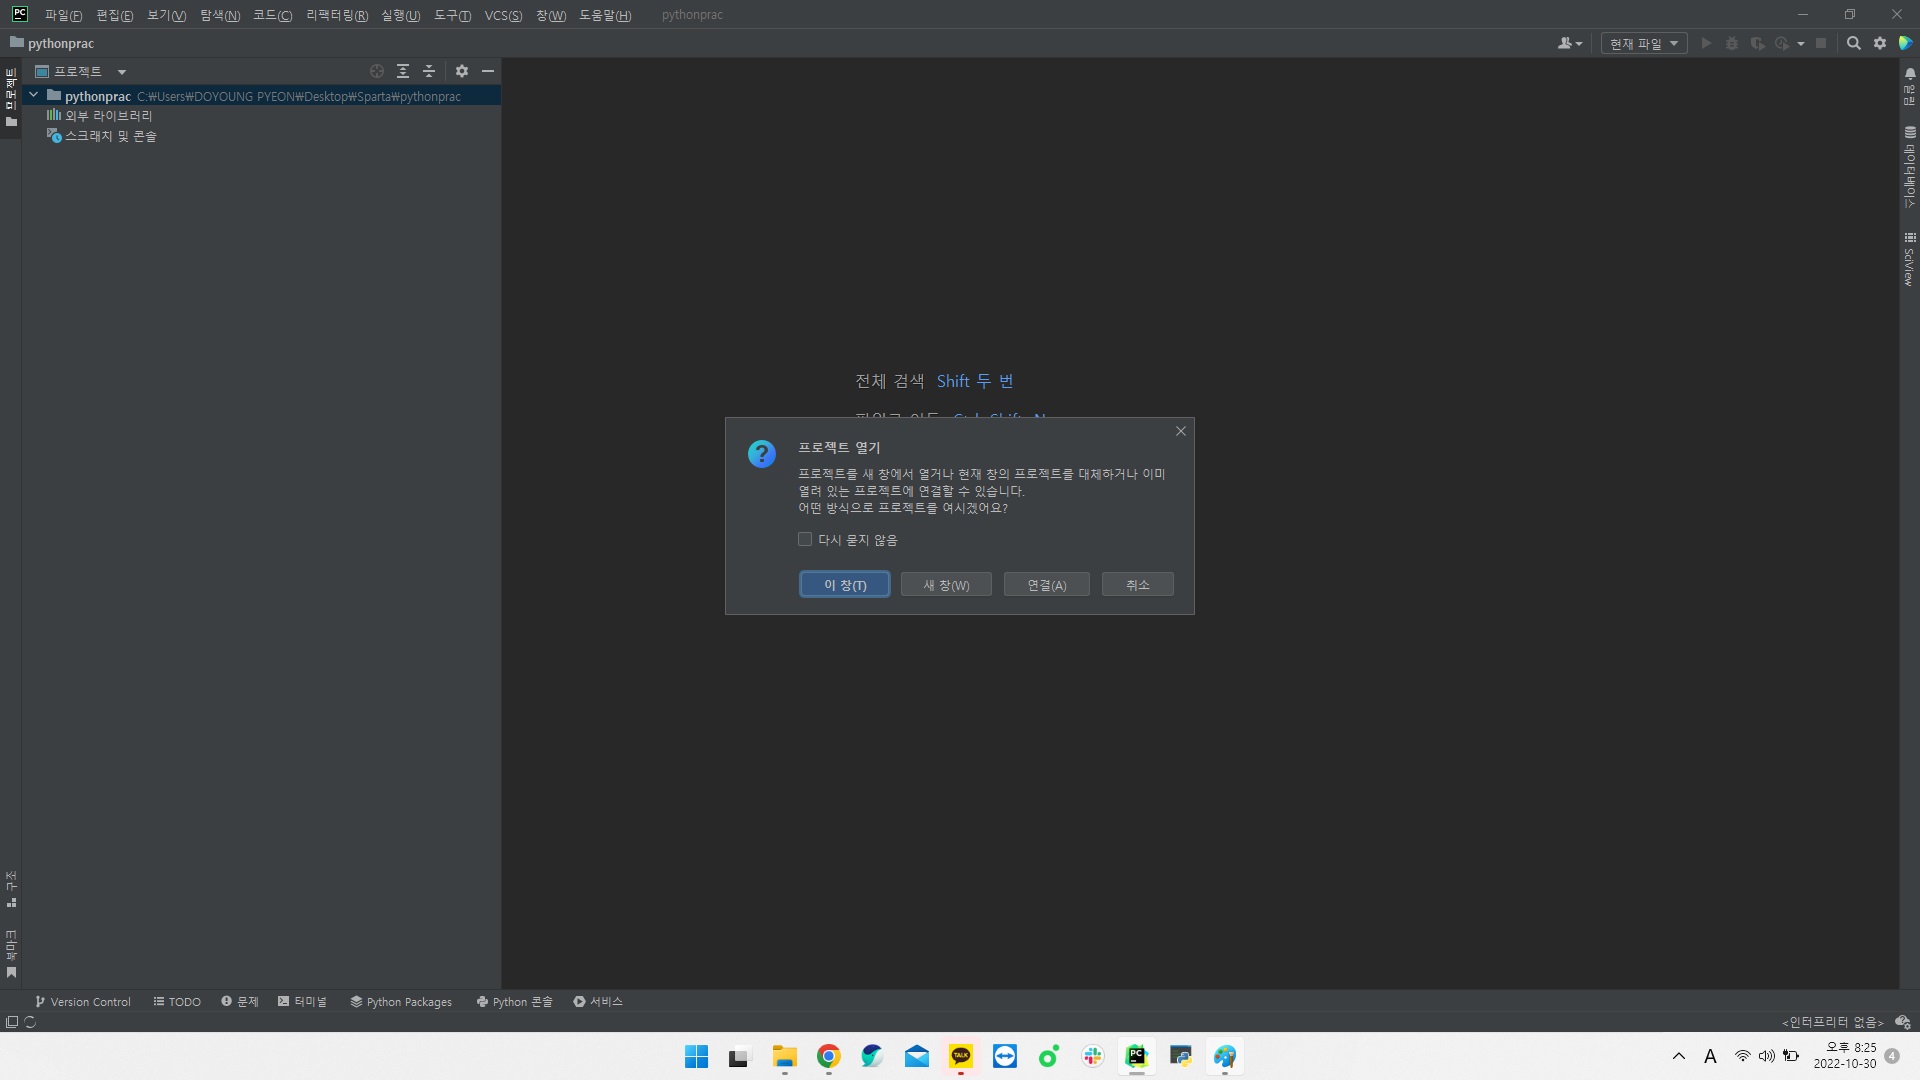Open the SciView tool window
1920x1080 pixels.
1910,259
